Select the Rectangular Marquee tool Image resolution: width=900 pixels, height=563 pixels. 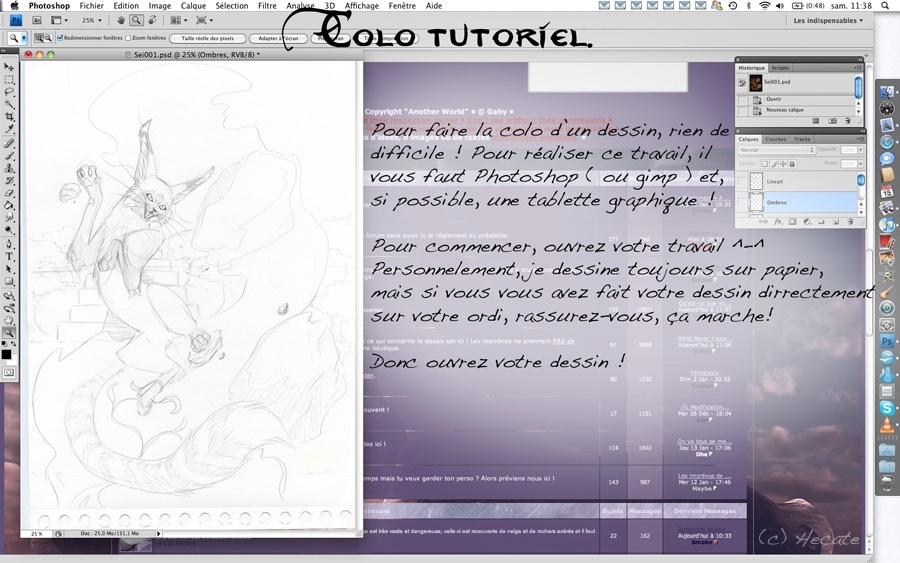pyautogui.click(x=9, y=80)
